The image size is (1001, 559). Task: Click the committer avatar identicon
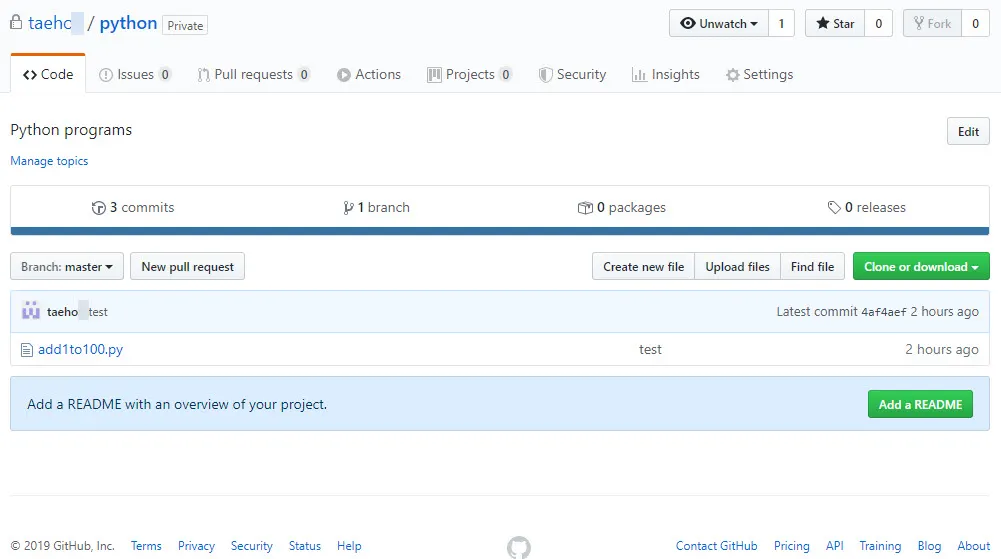(31, 311)
